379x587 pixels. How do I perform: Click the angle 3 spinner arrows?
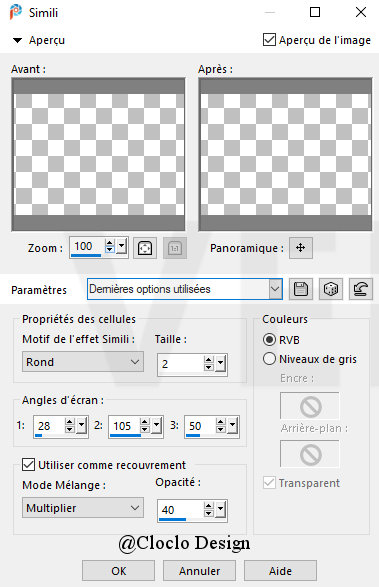coord(221,426)
